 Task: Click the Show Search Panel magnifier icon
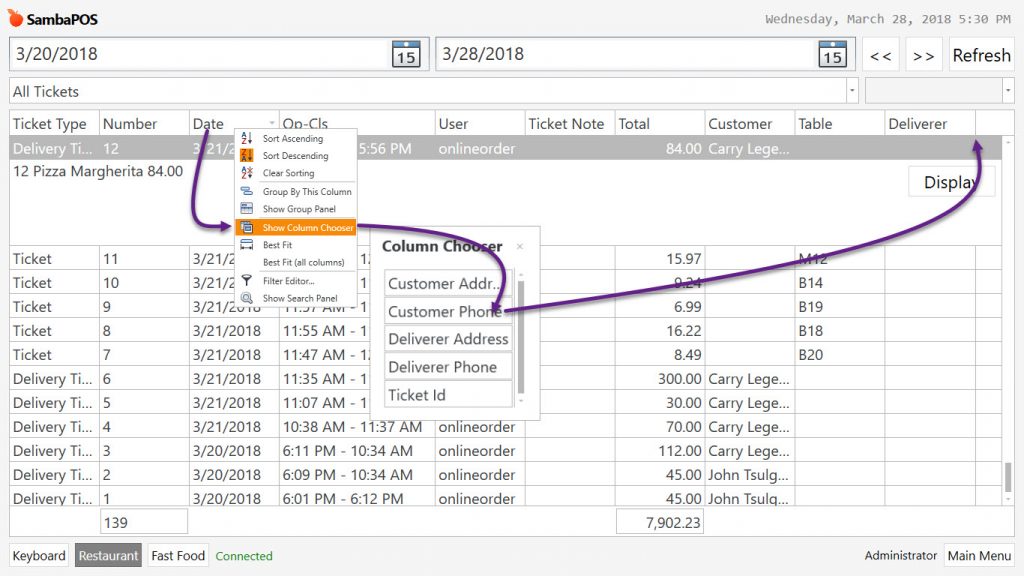pos(247,298)
